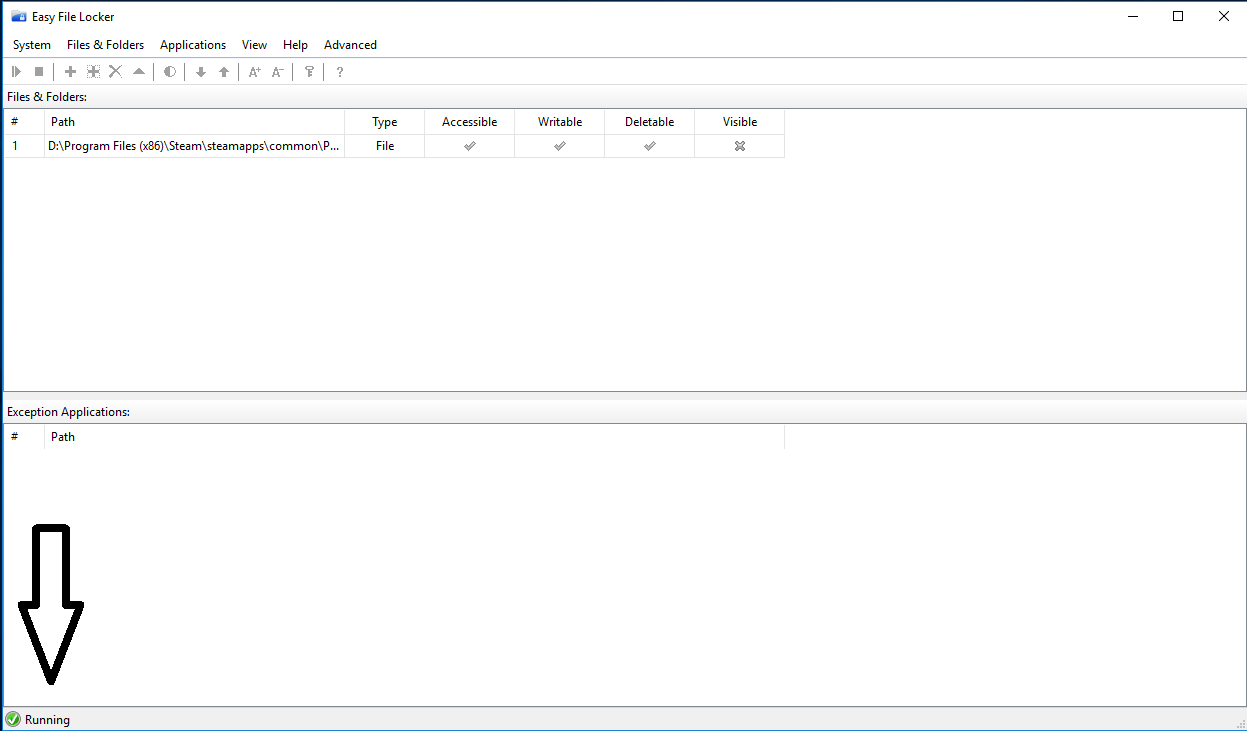Click the Writable column header

[x=560, y=122]
